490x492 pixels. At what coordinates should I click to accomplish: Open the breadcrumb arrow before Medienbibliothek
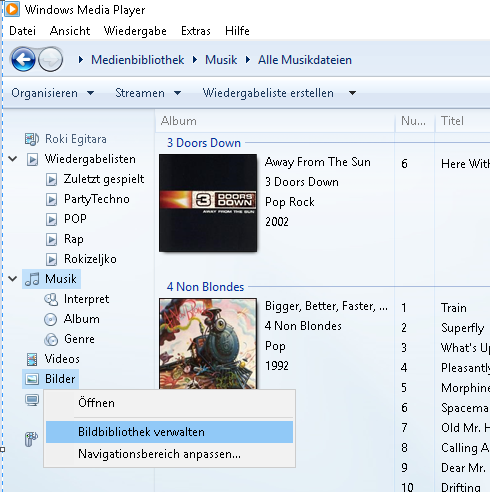[x=81, y=60]
